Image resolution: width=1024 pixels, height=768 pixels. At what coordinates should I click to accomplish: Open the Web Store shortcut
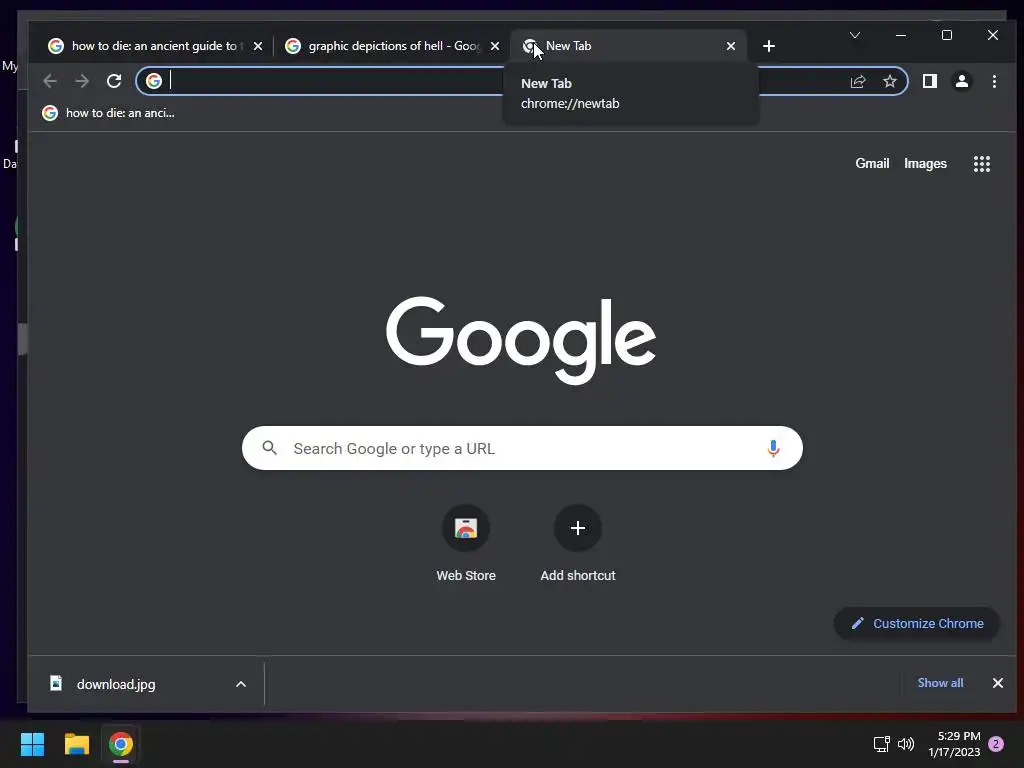click(x=466, y=528)
